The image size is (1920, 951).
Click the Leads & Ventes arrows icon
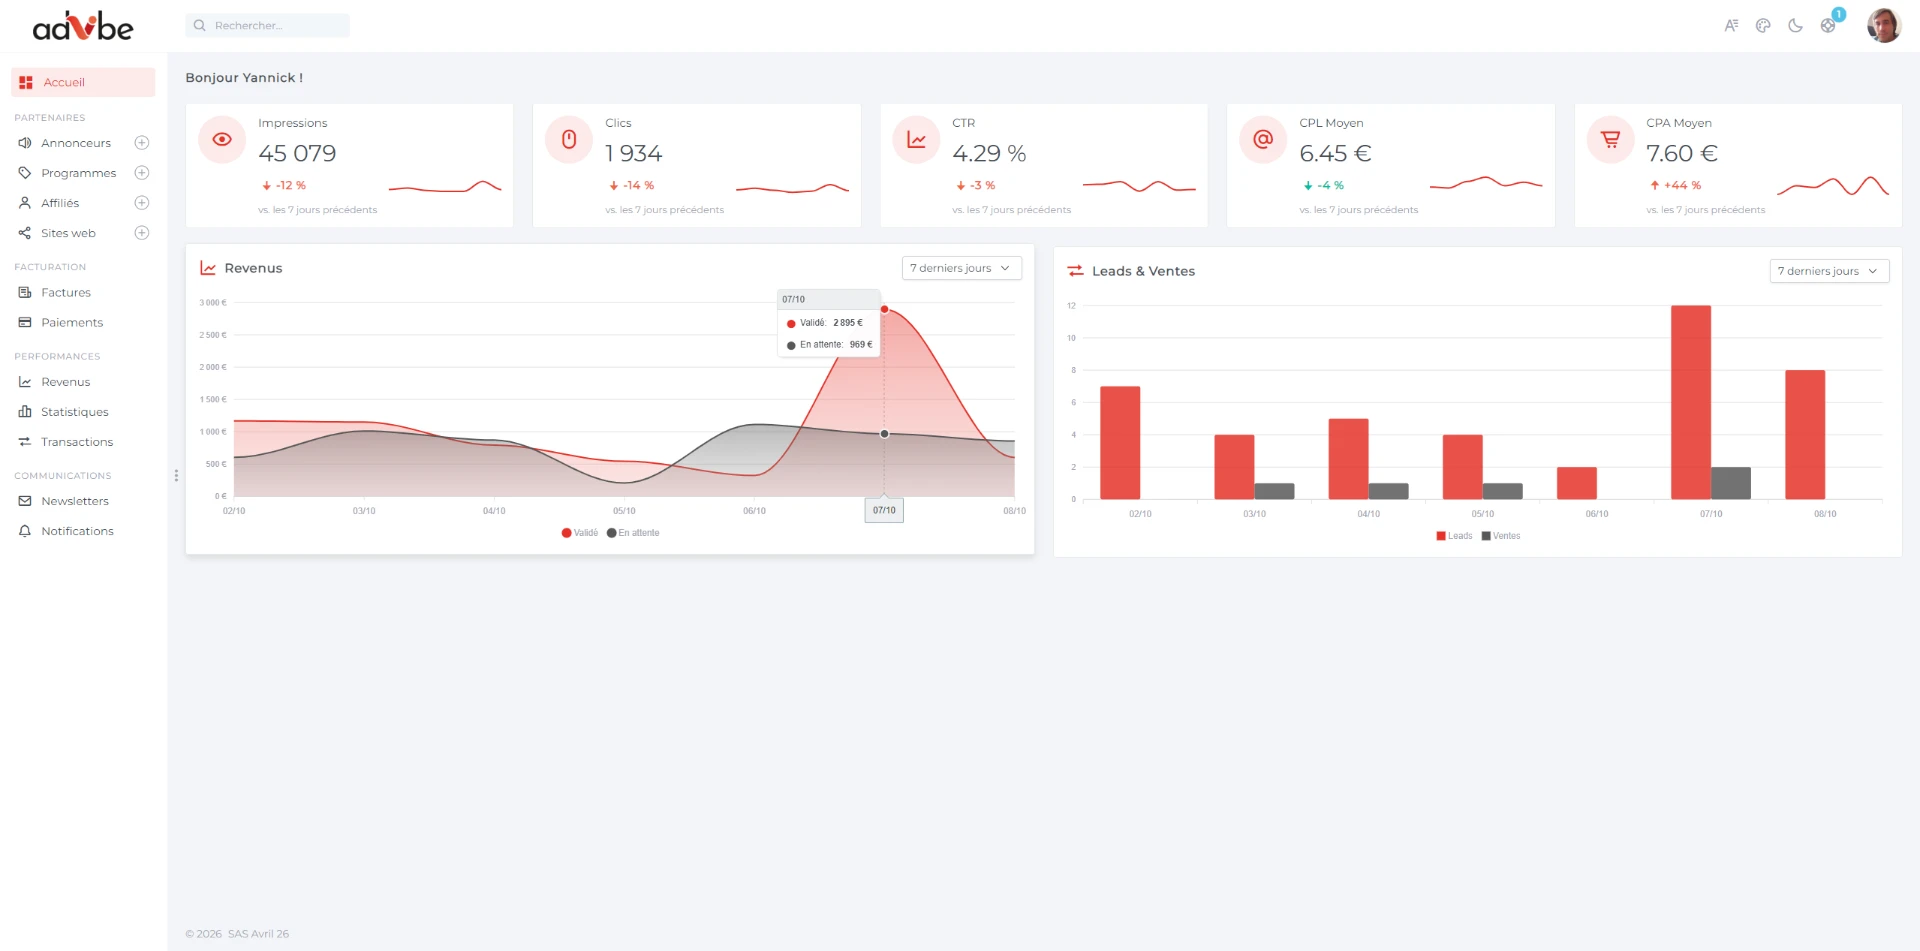coord(1075,271)
